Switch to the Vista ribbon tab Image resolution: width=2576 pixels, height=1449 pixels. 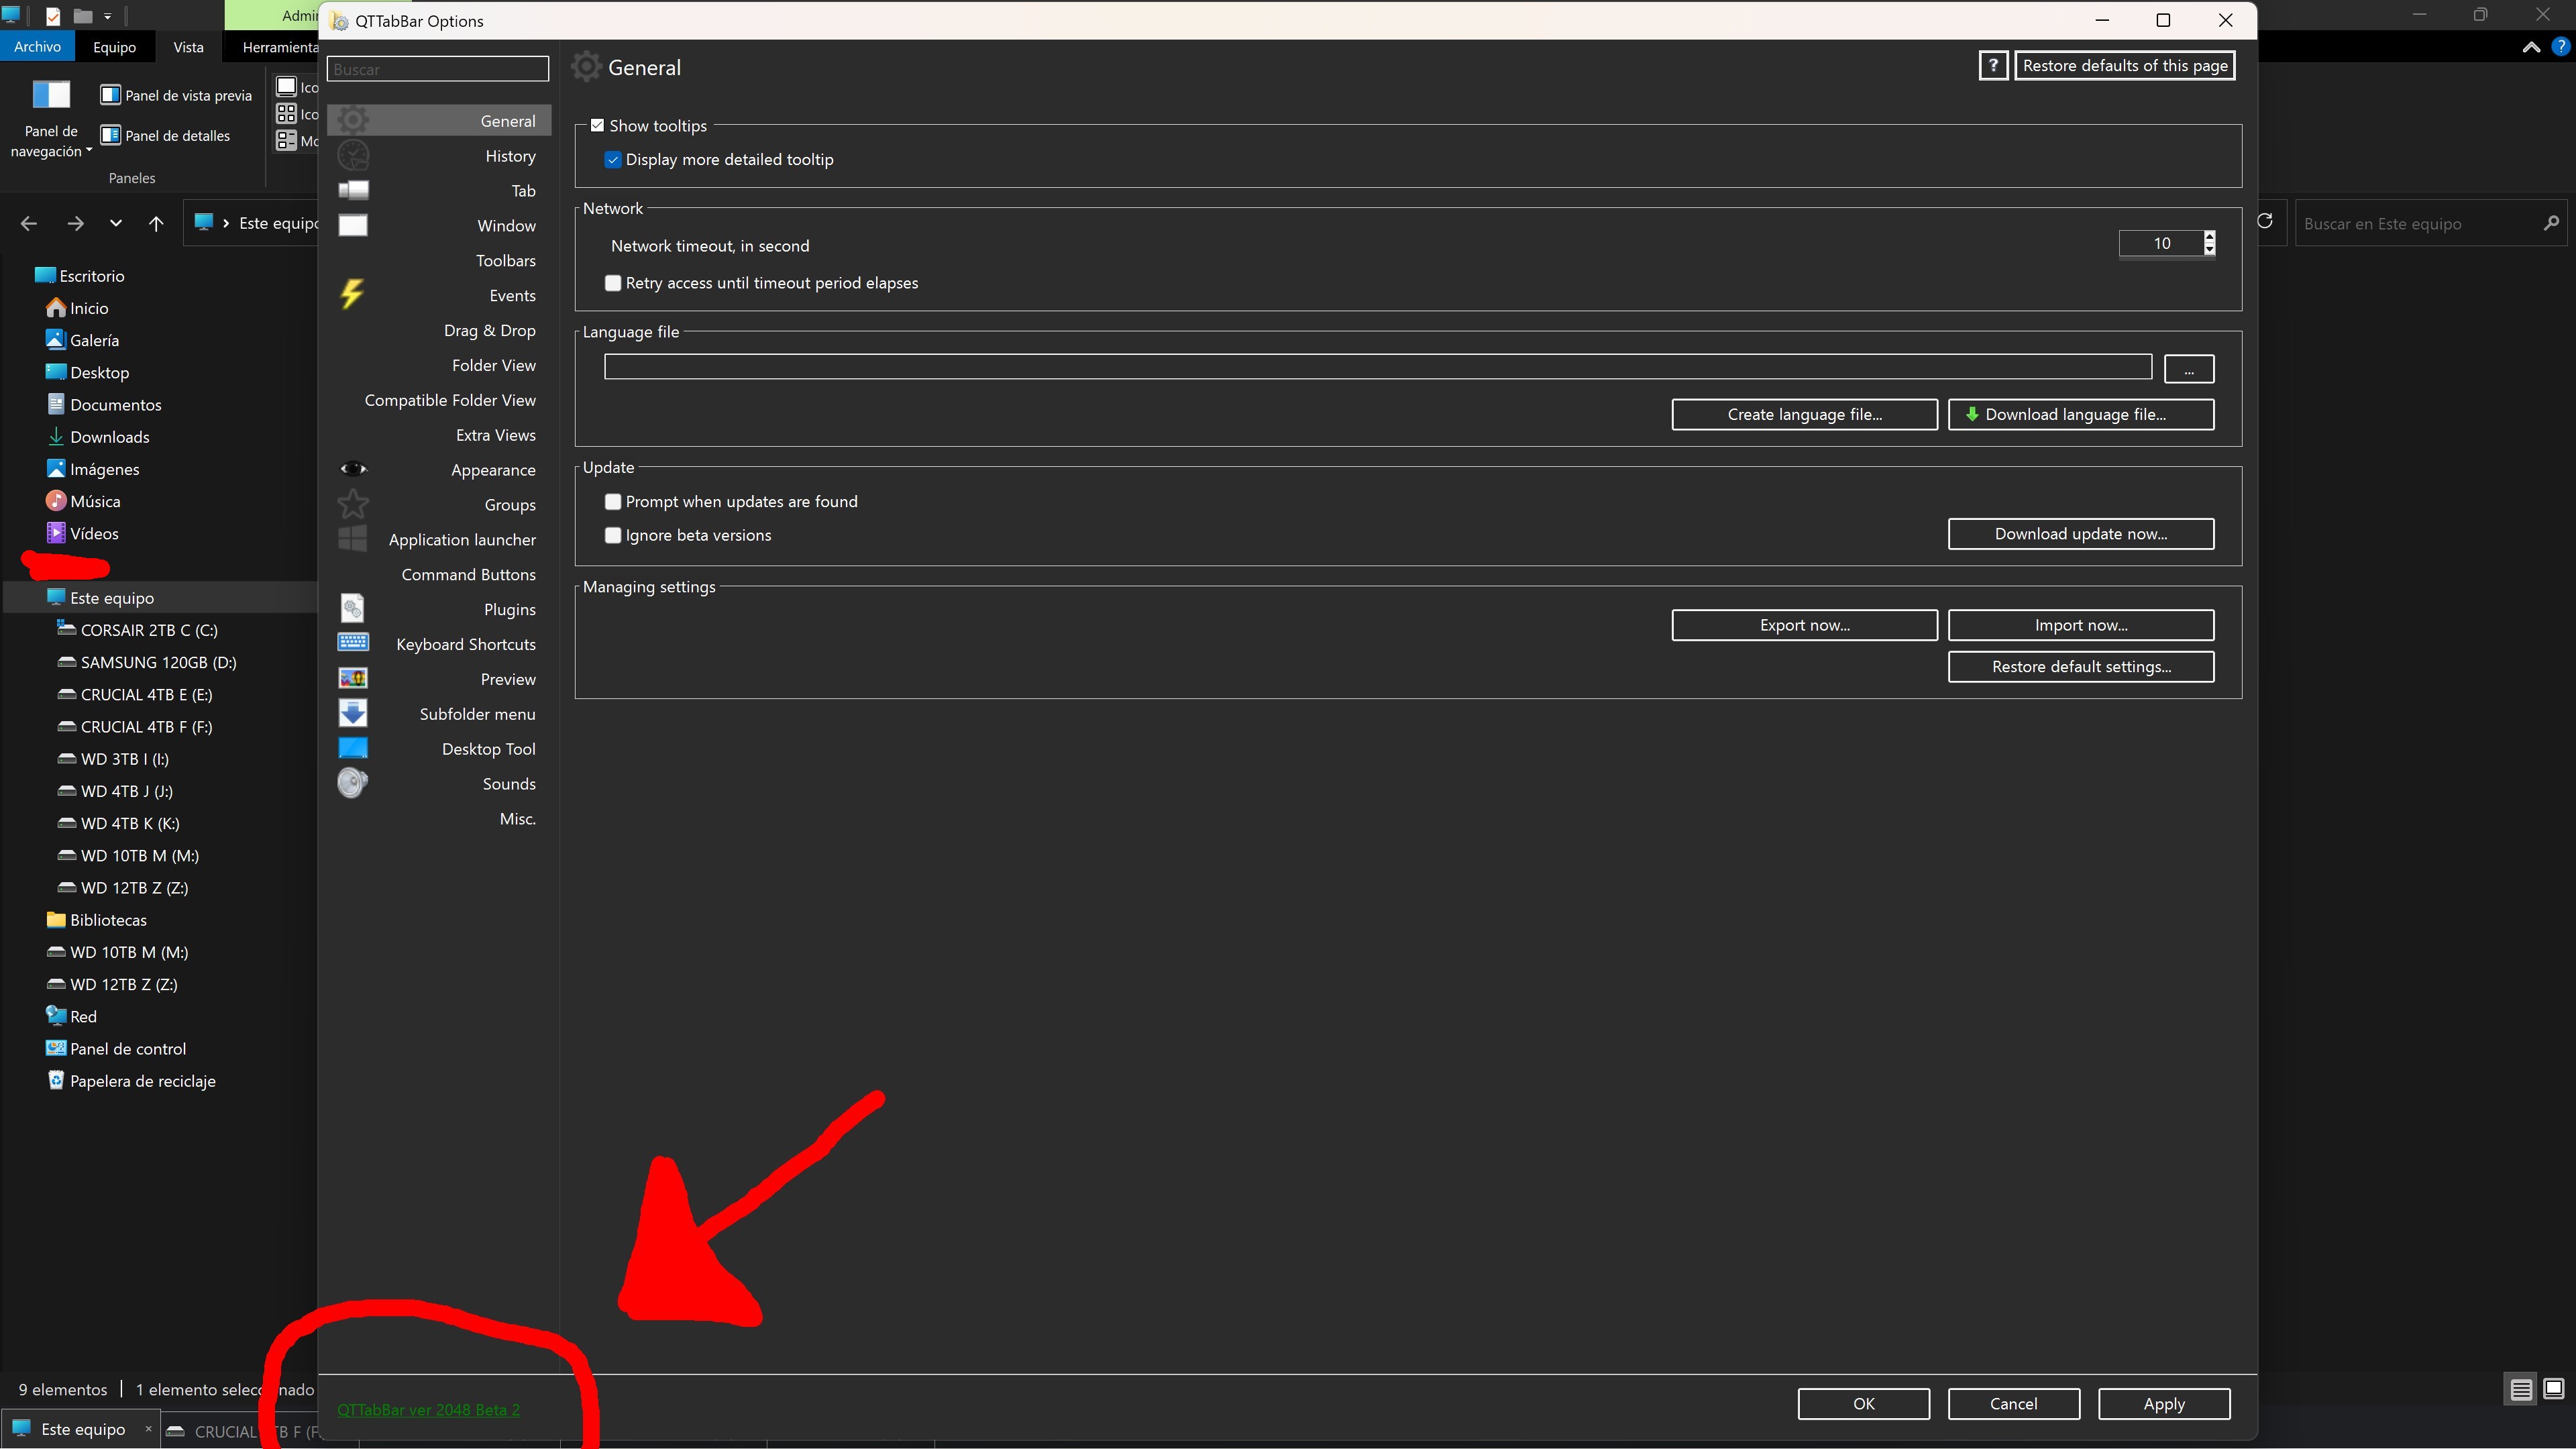pos(188,47)
